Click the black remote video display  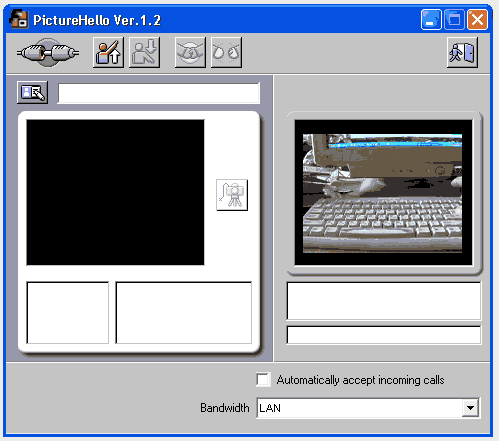pos(115,192)
